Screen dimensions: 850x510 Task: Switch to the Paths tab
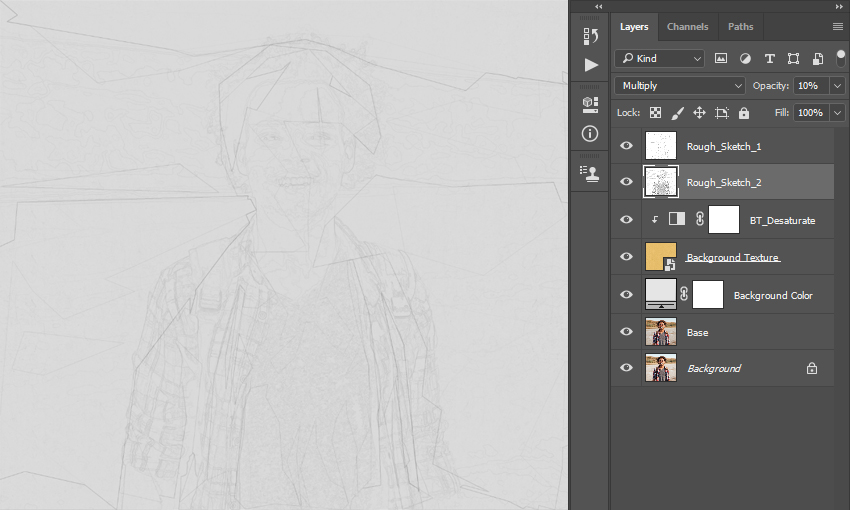tap(740, 27)
